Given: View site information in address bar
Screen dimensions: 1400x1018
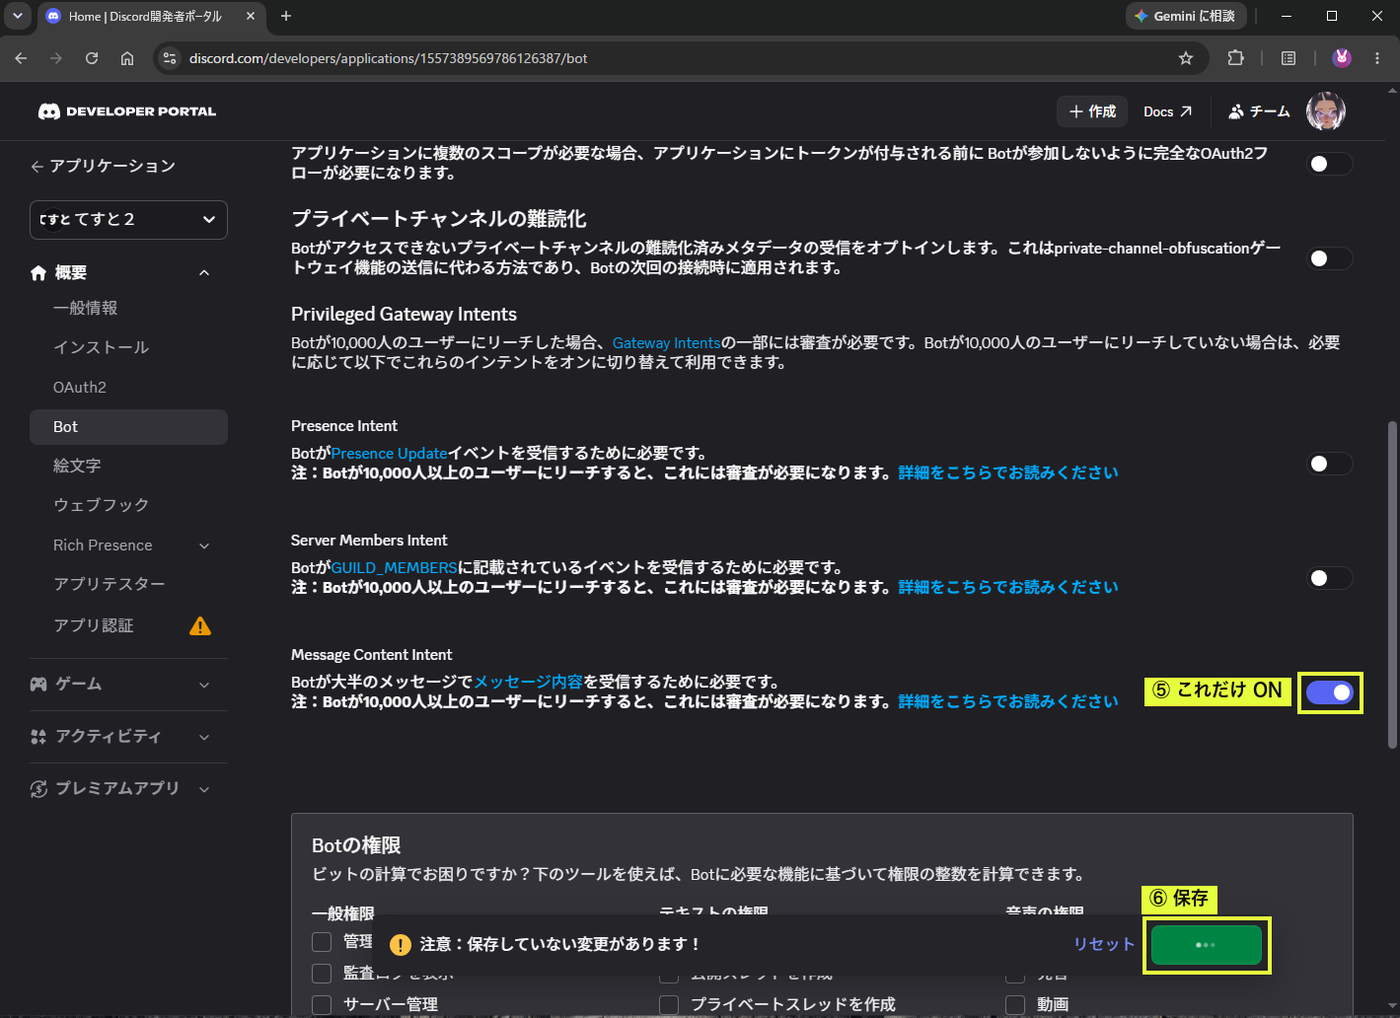Looking at the screenshot, I should [x=170, y=58].
